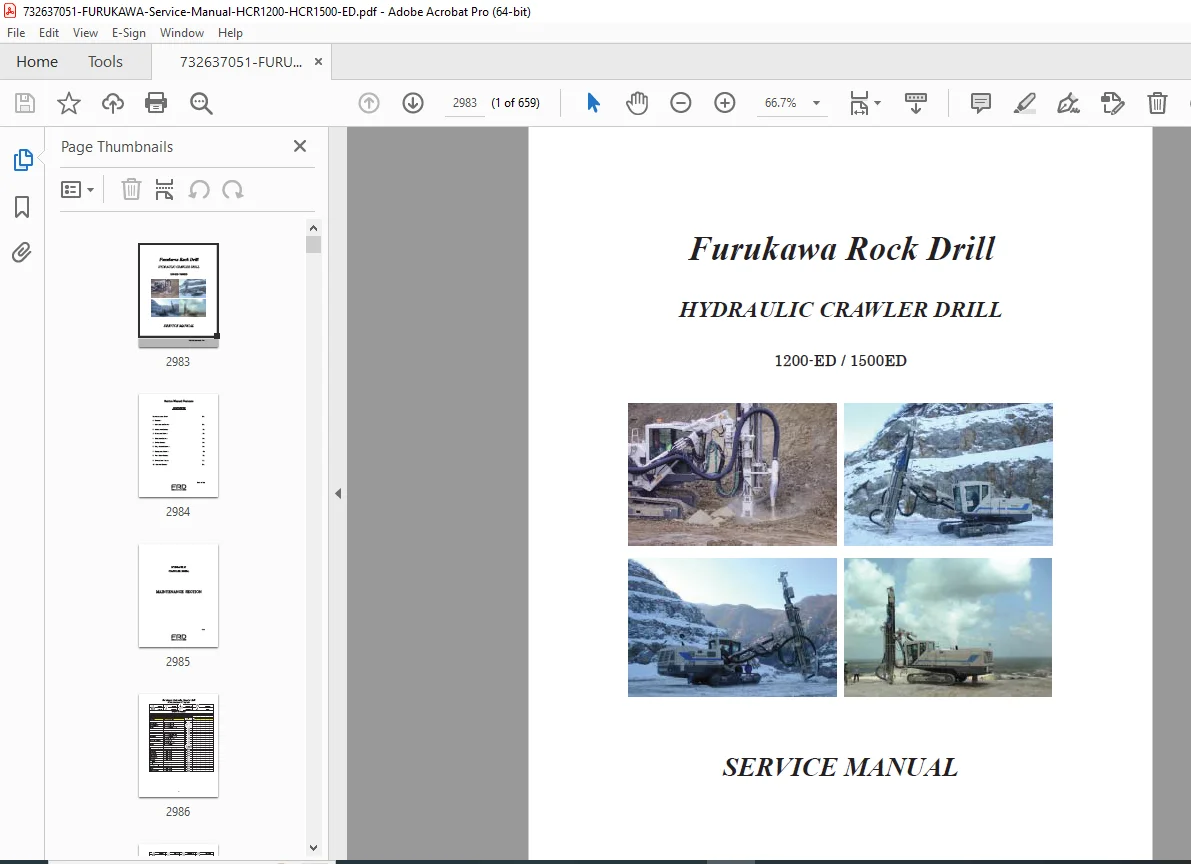Click the stamp tool icon
Viewport: 1191px width, 864px height.
click(x=1112, y=103)
